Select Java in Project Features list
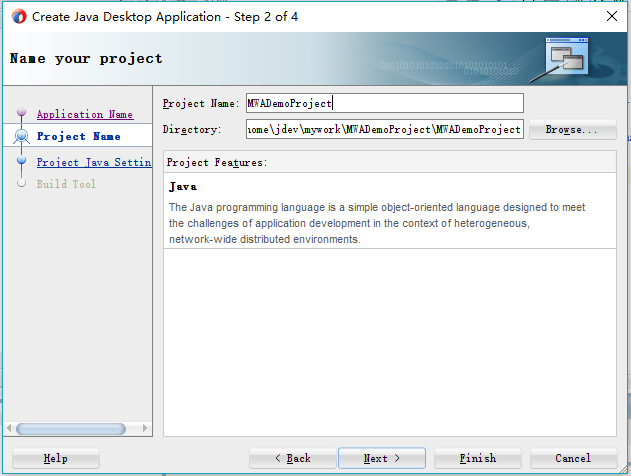 (x=183, y=187)
